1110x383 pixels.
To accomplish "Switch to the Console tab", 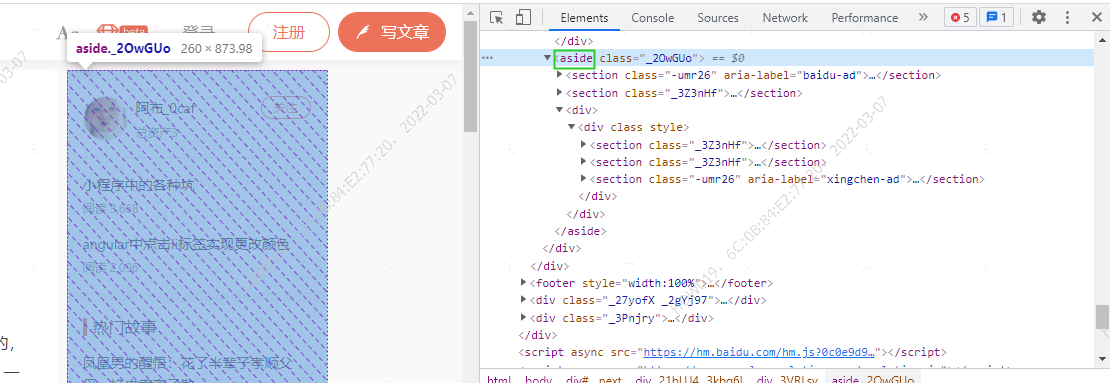I will tap(653, 18).
